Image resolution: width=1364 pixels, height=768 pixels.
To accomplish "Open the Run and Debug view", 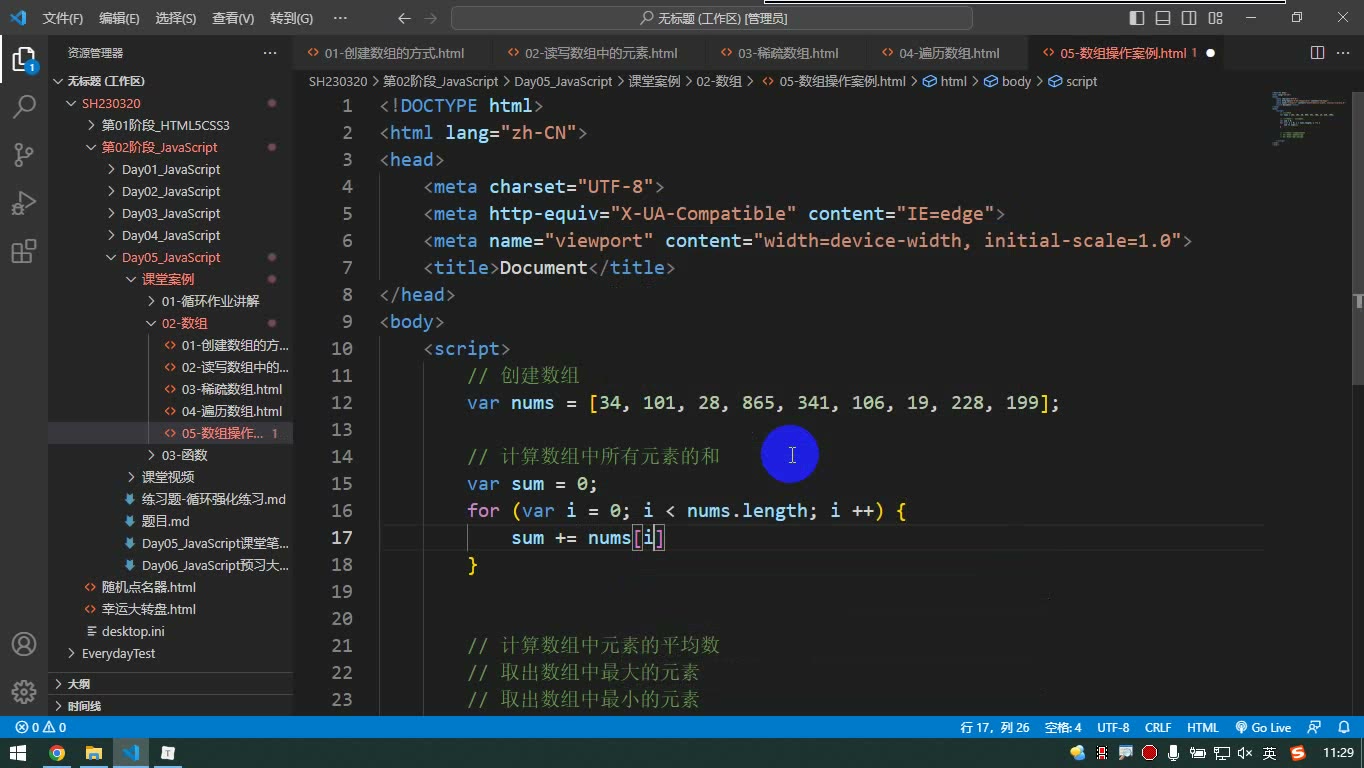I will point(24,203).
